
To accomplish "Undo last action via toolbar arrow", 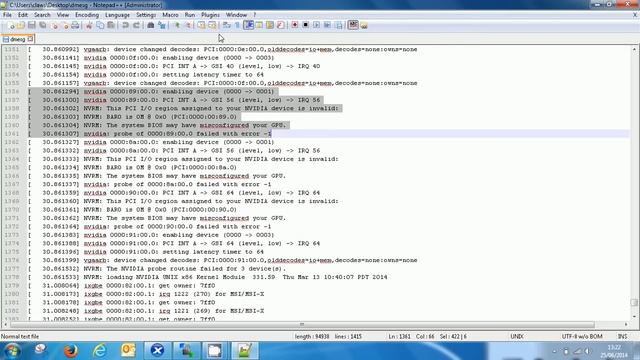I will point(125,25).
